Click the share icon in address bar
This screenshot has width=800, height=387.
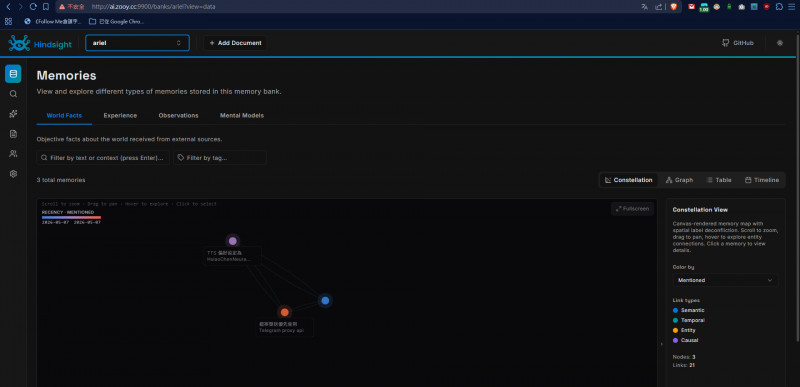pyautogui.click(x=659, y=7)
